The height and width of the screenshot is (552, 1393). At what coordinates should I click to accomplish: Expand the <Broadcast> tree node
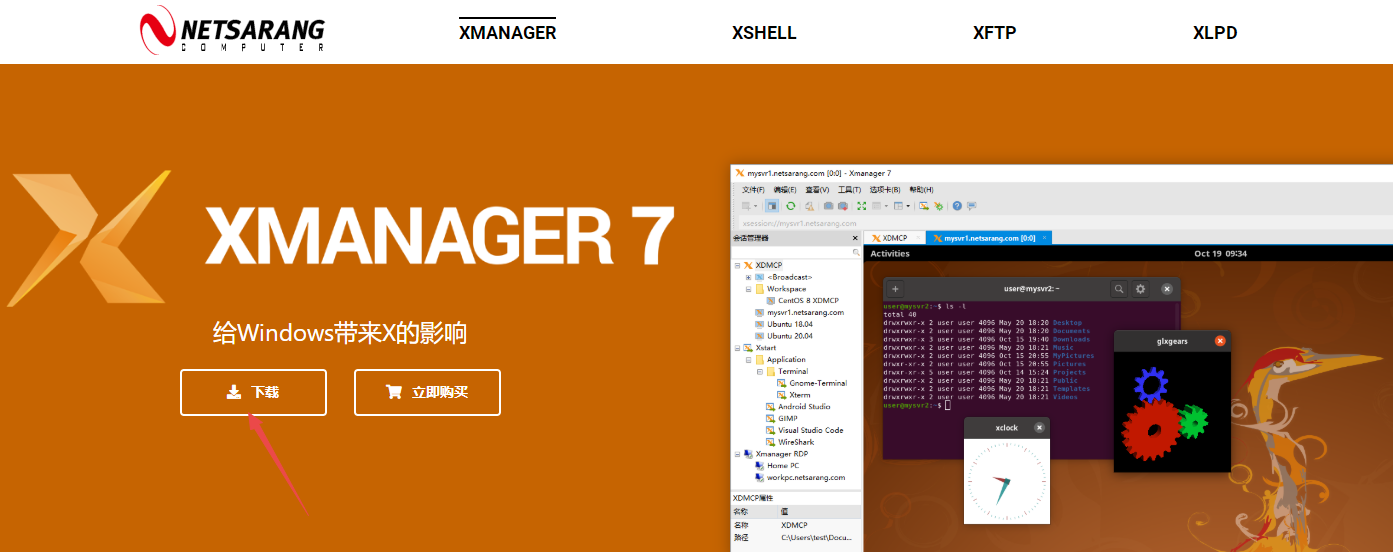coord(748,277)
